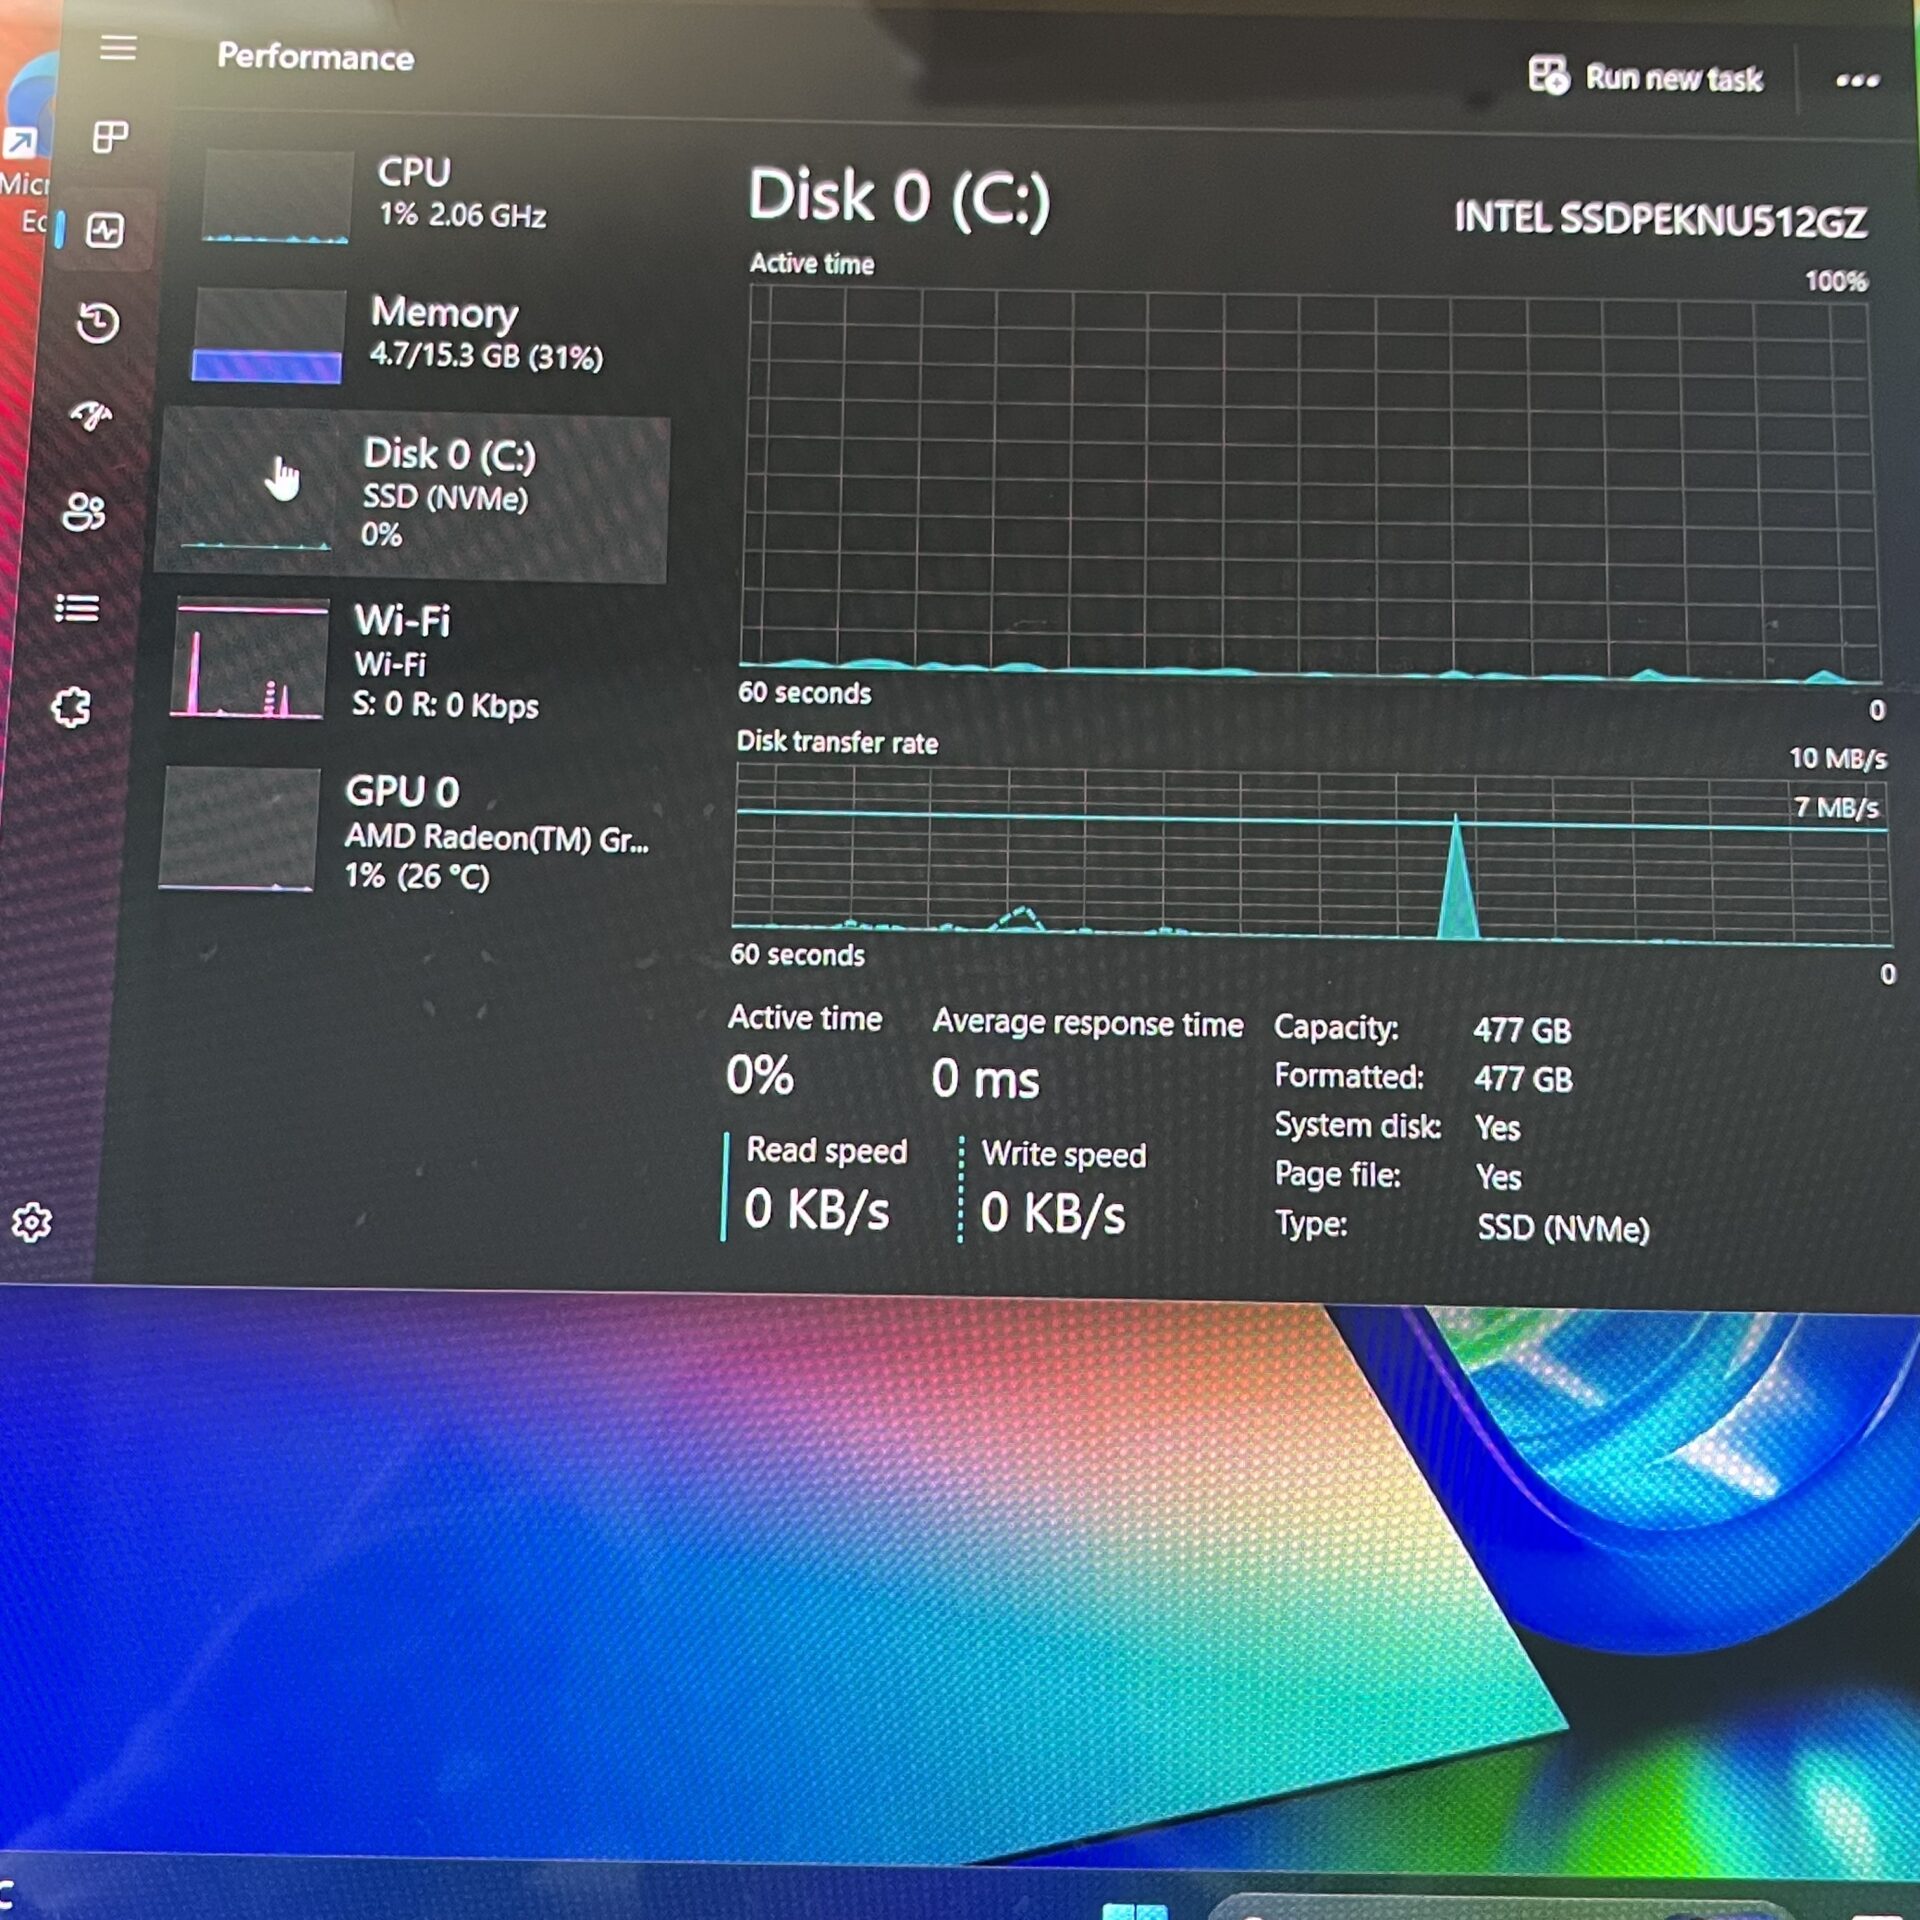Click the Windows Start button on taskbar
Screen dimensions: 1920x1920
pyautogui.click(x=1134, y=1909)
